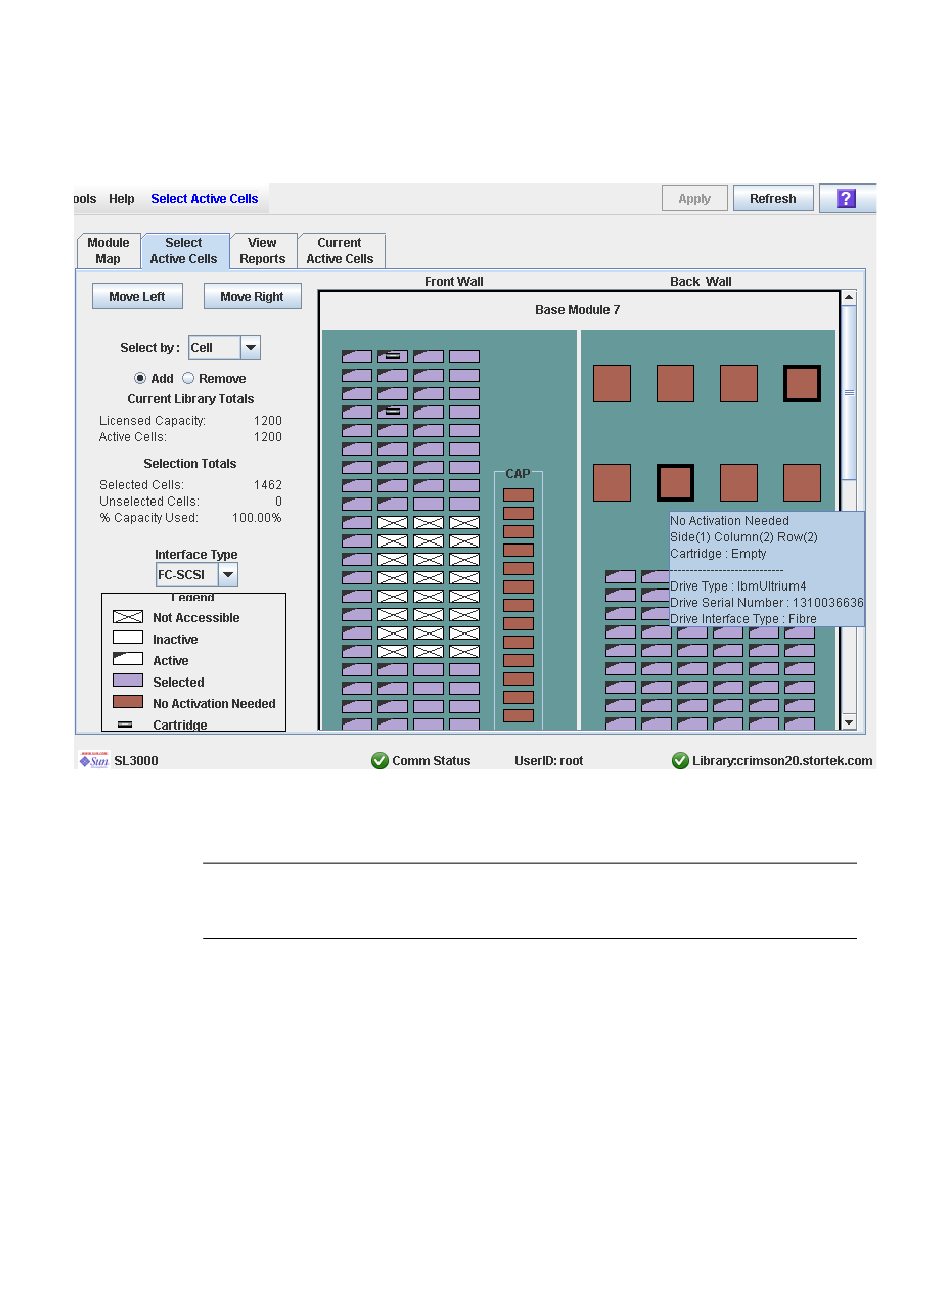This screenshot has width=950, height=1299.
Task: Click the vertical scrollbar thumb
Action: tap(849, 393)
